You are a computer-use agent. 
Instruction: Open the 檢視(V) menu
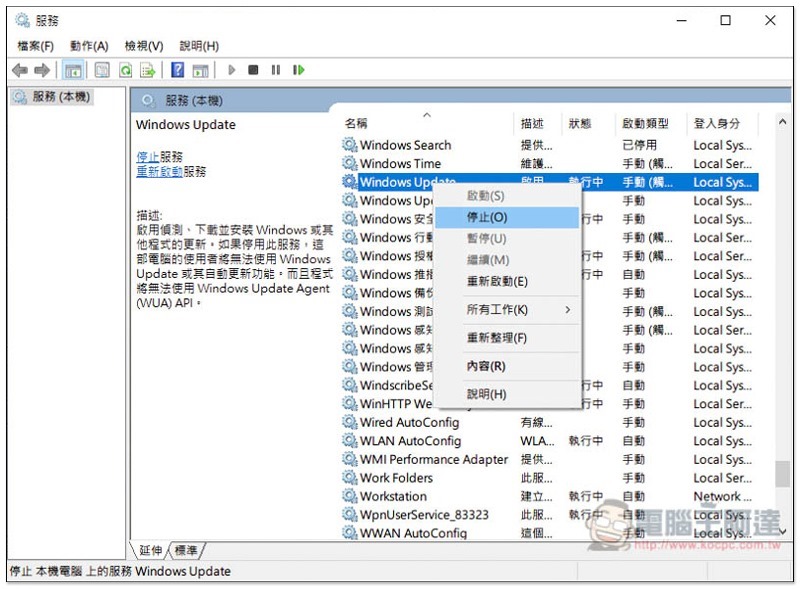(x=144, y=46)
